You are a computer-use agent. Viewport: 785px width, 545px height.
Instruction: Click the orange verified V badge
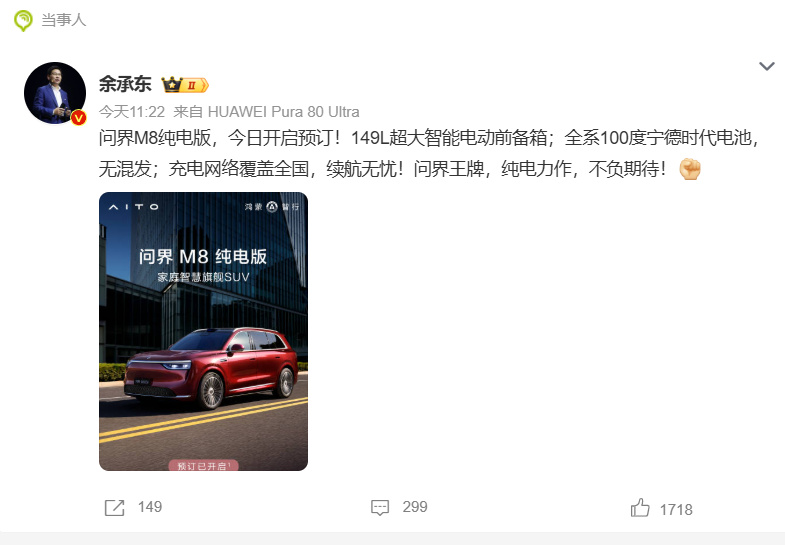click(79, 118)
